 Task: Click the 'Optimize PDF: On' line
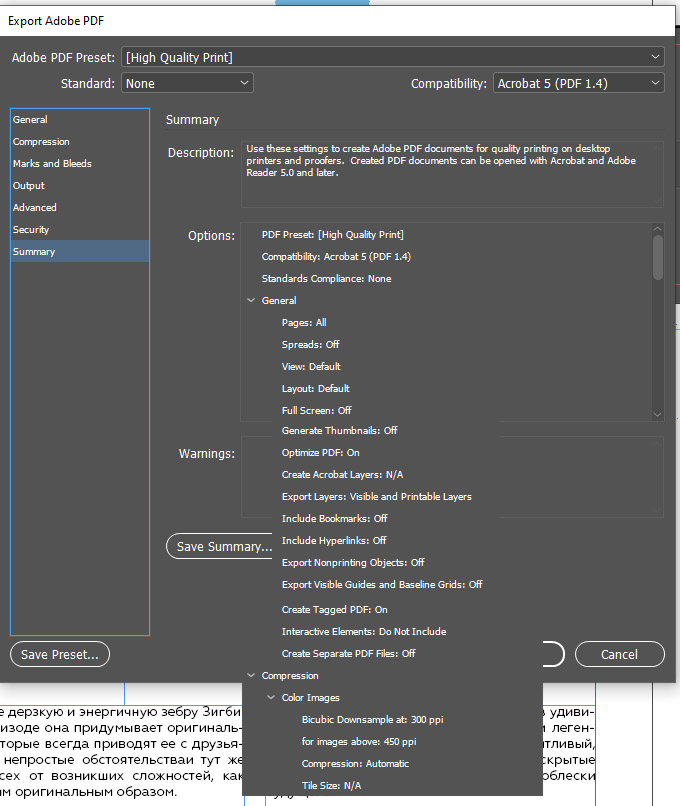(x=321, y=453)
